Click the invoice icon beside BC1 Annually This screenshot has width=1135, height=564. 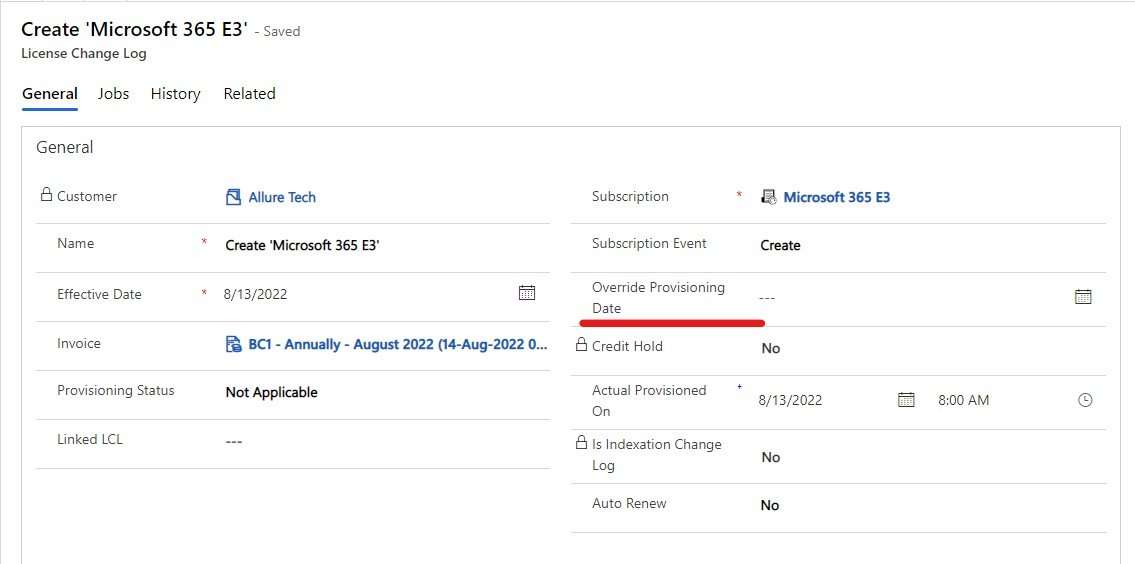pyautogui.click(x=233, y=344)
